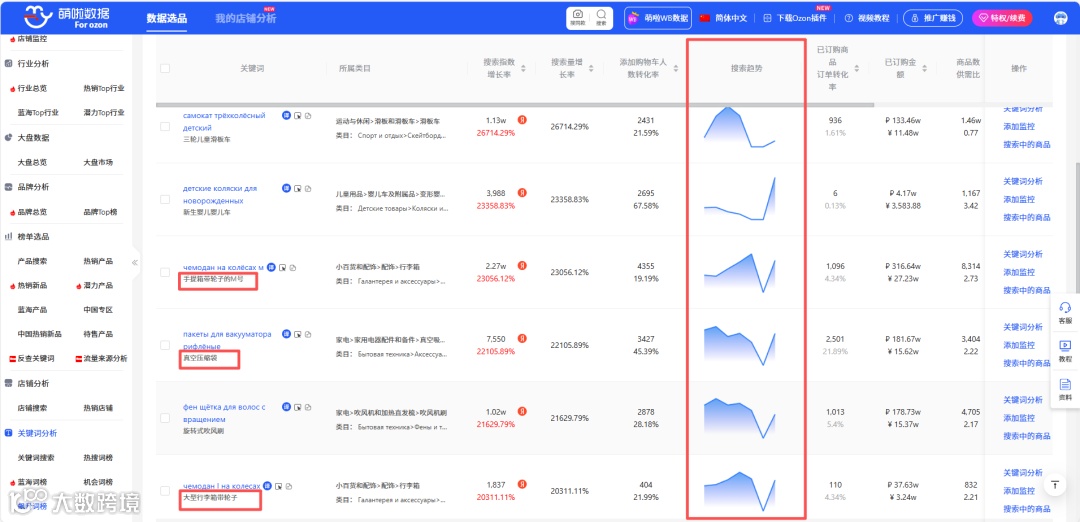This screenshot has height=522, width=1080.
Task: Click the Yandex icon next to 1.13w
Action: tap(522, 120)
